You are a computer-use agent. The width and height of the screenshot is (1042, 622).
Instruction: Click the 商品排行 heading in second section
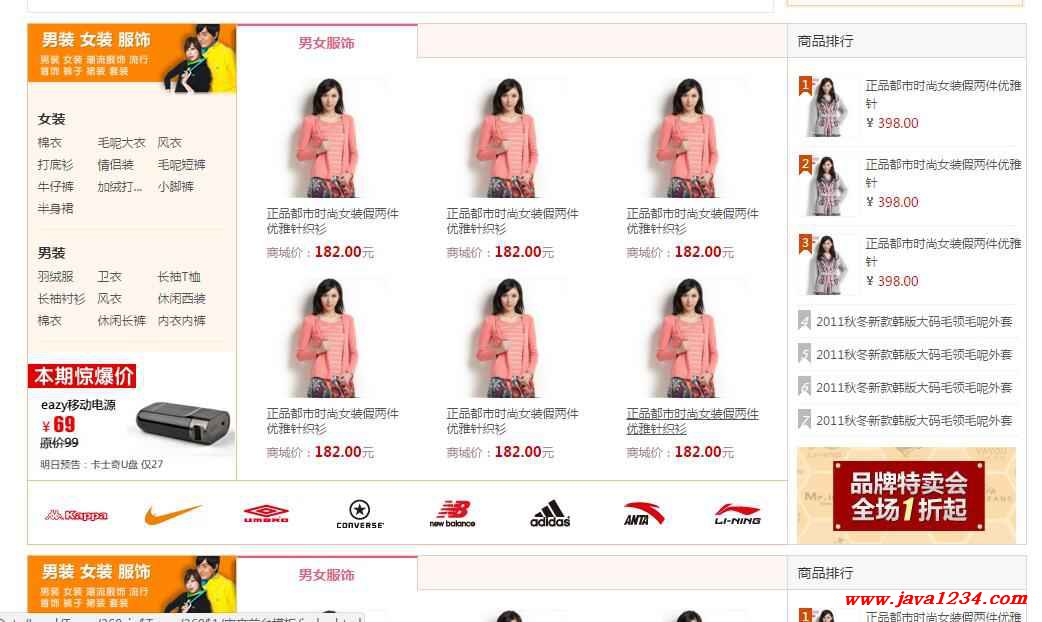coord(825,573)
